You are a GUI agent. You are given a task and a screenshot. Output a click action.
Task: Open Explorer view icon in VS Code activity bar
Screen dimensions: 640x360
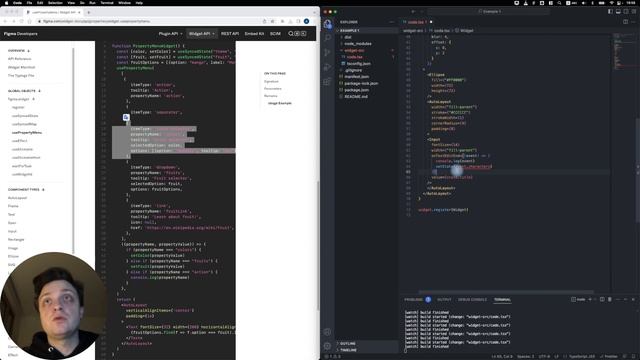[327, 24]
